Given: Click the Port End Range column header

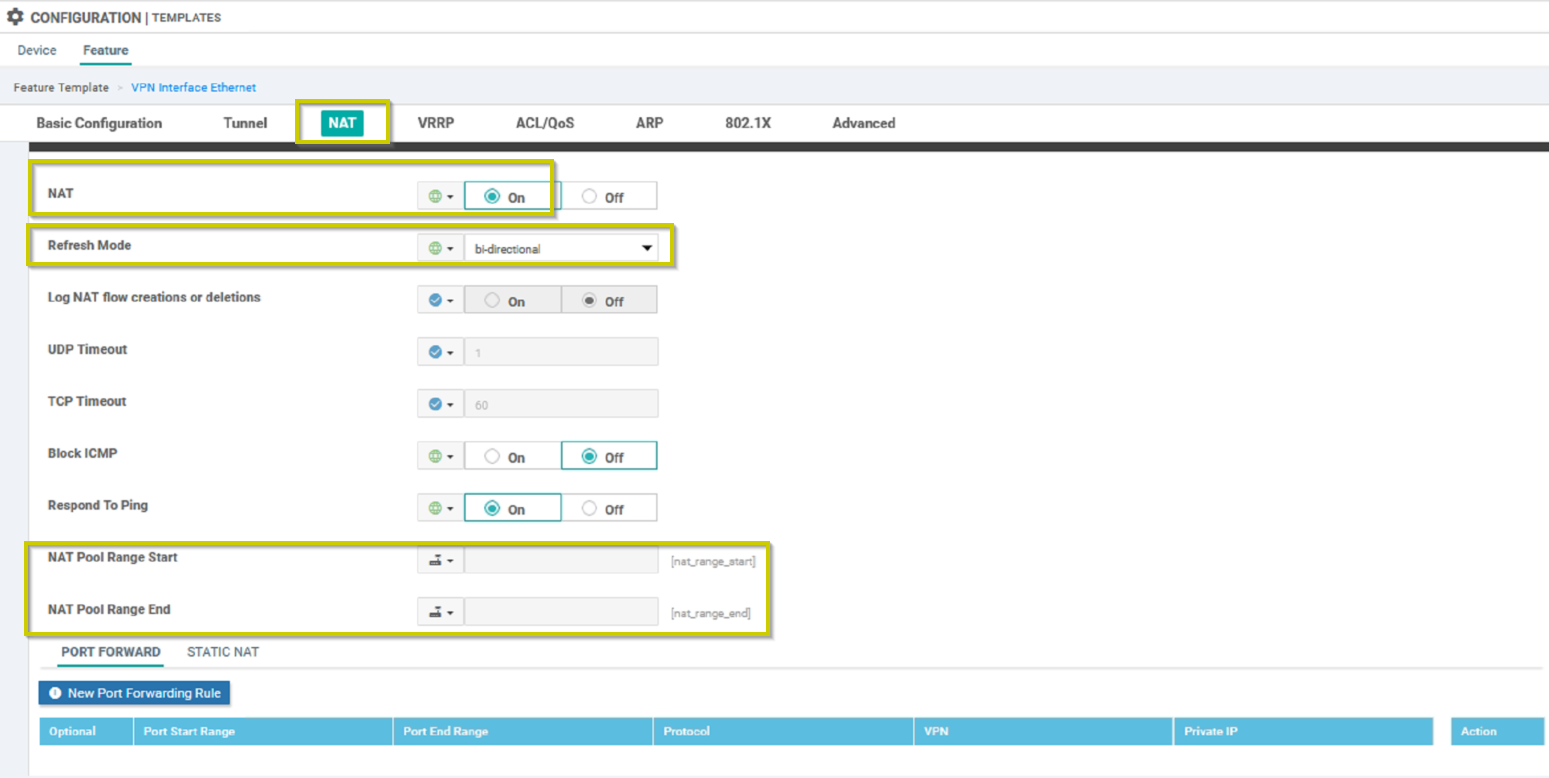Looking at the screenshot, I should (x=523, y=731).
